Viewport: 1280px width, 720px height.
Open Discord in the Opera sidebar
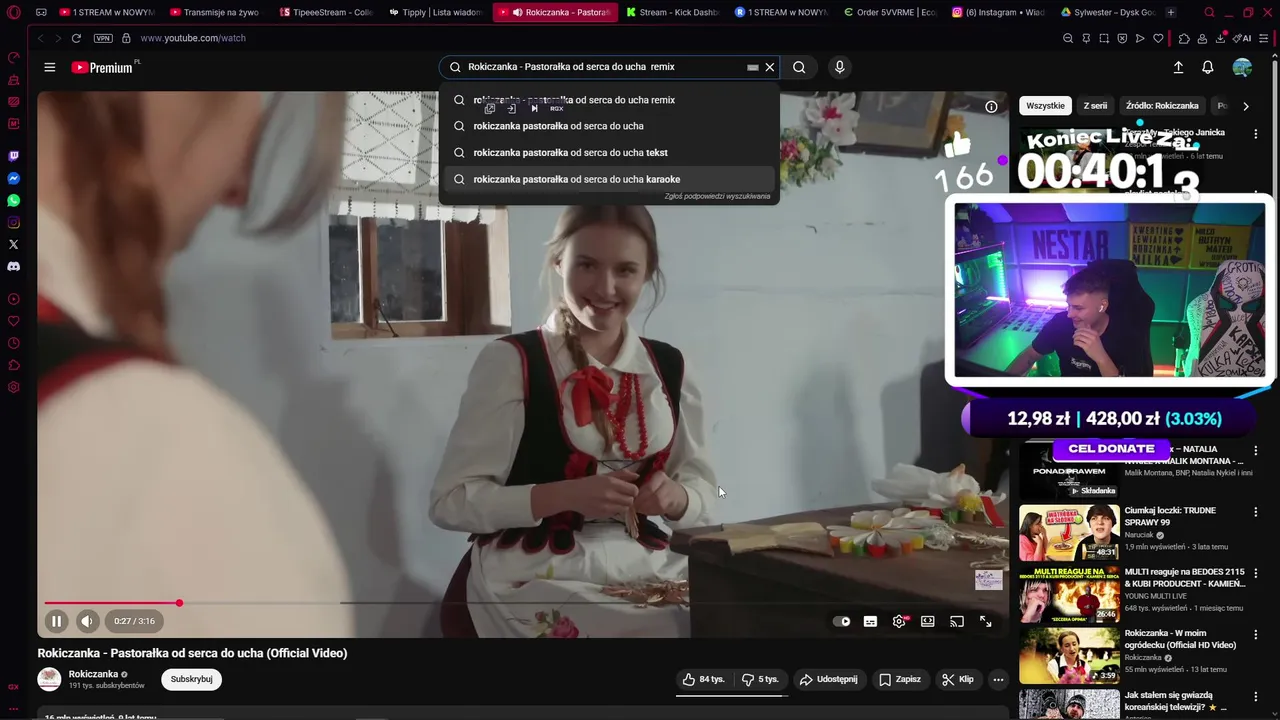coord(13,267)
